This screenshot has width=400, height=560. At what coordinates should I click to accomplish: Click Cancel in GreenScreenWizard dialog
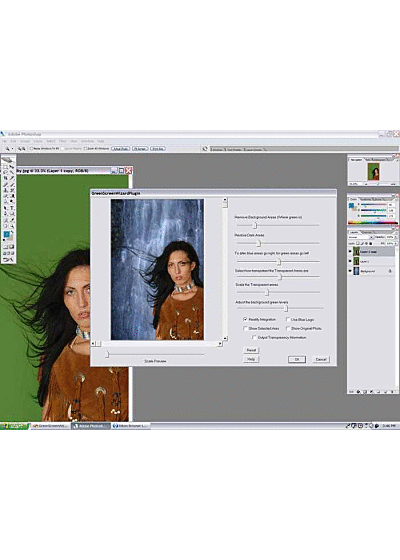click(321, 359)
